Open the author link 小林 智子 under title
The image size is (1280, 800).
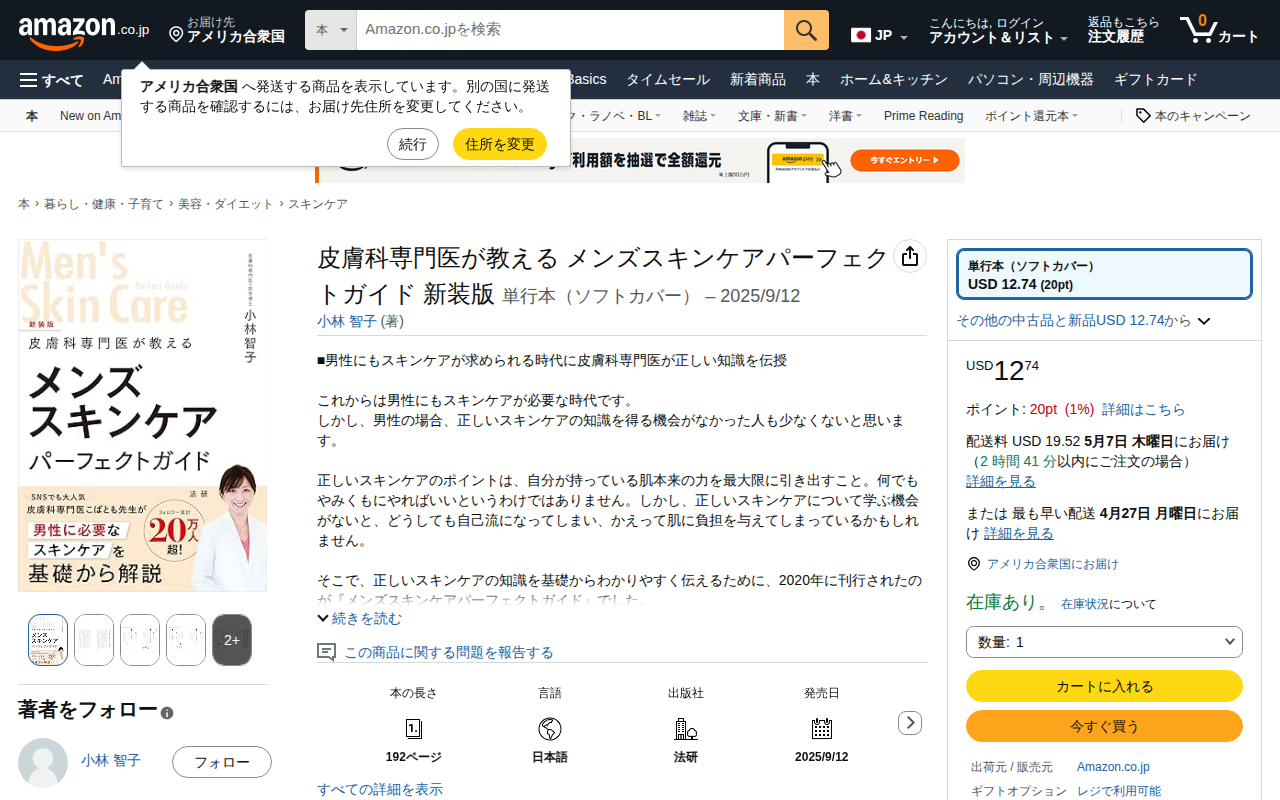tap(347, 321)
